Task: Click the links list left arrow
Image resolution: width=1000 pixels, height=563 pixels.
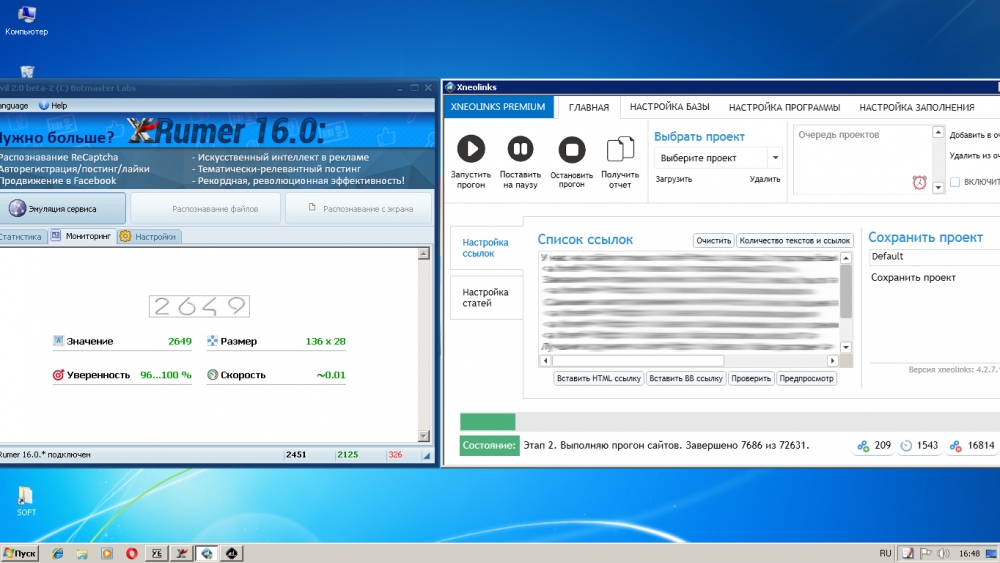Action: pyautogui.click(x=545, y=361)
